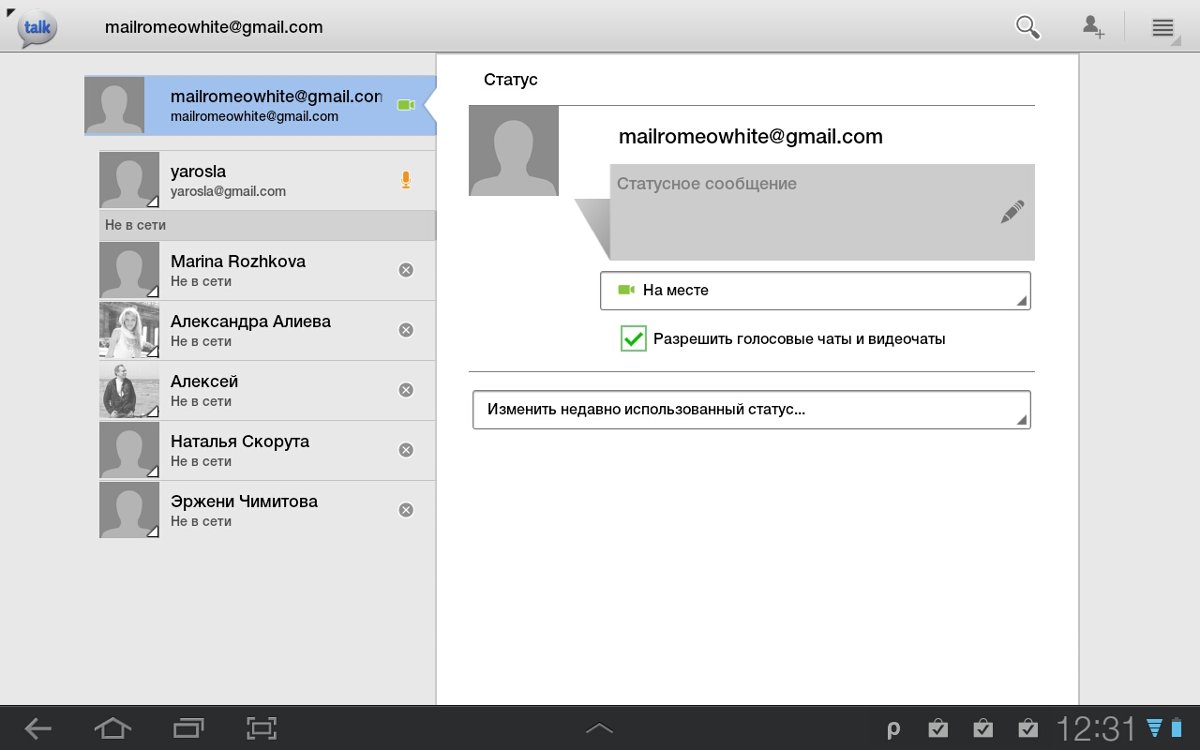Click the Статусное сообщение text field

pos(800,212)
